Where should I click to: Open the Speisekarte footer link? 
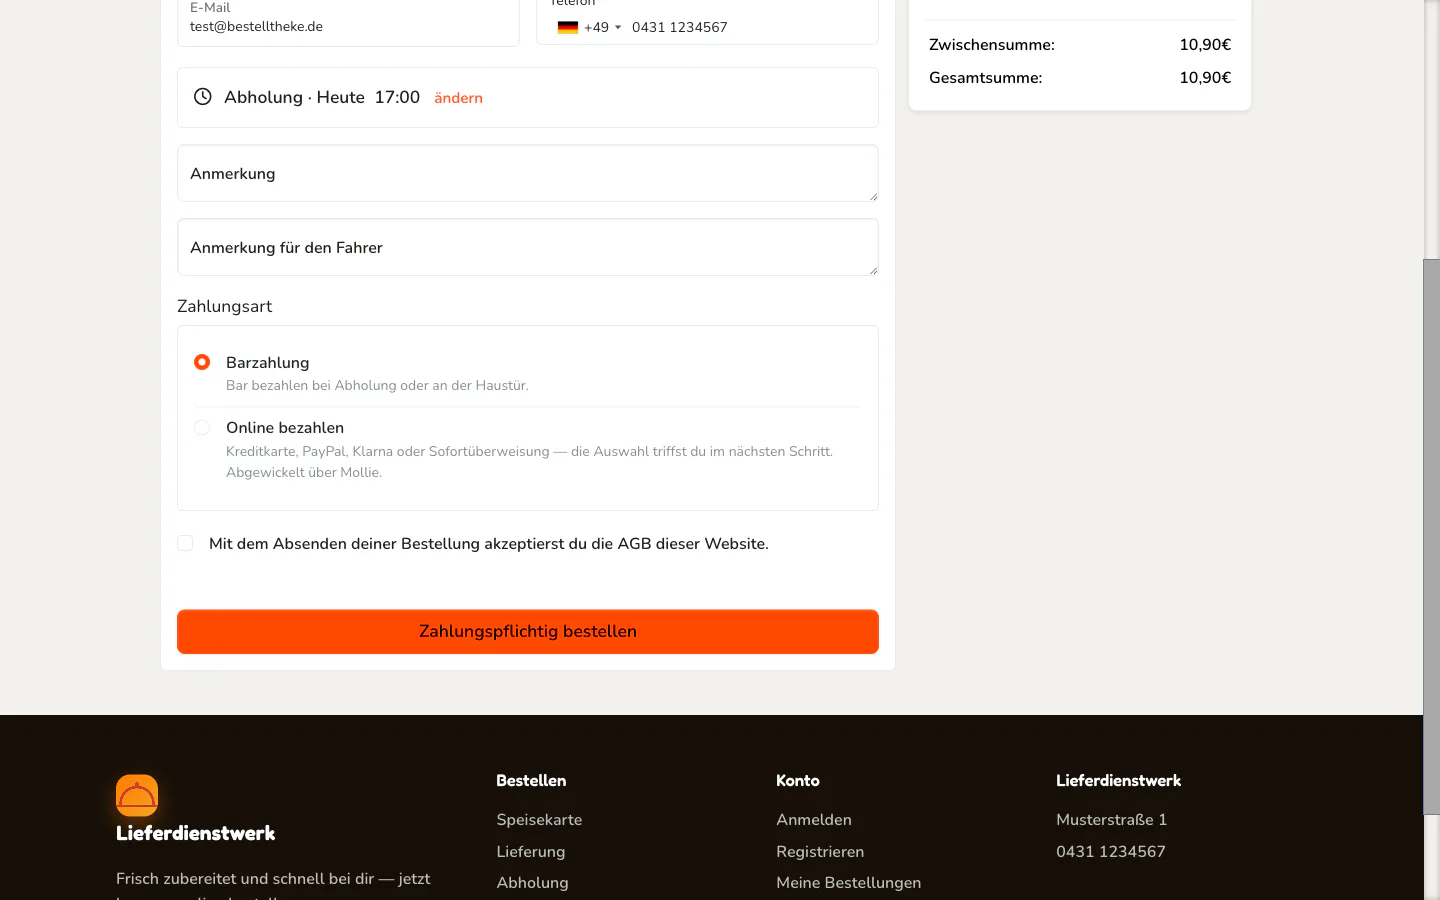[x=539, y=820]
